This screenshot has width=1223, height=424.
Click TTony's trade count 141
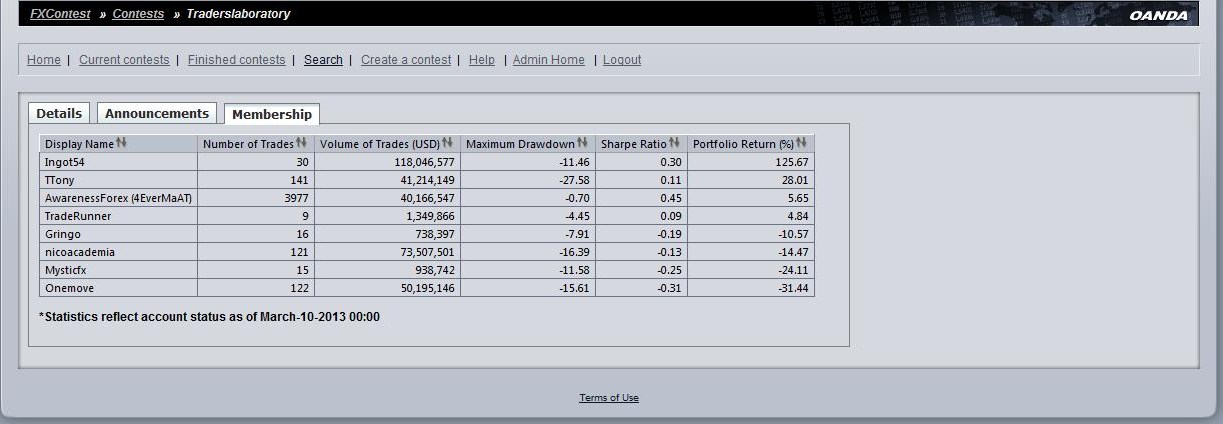(299, 180)
